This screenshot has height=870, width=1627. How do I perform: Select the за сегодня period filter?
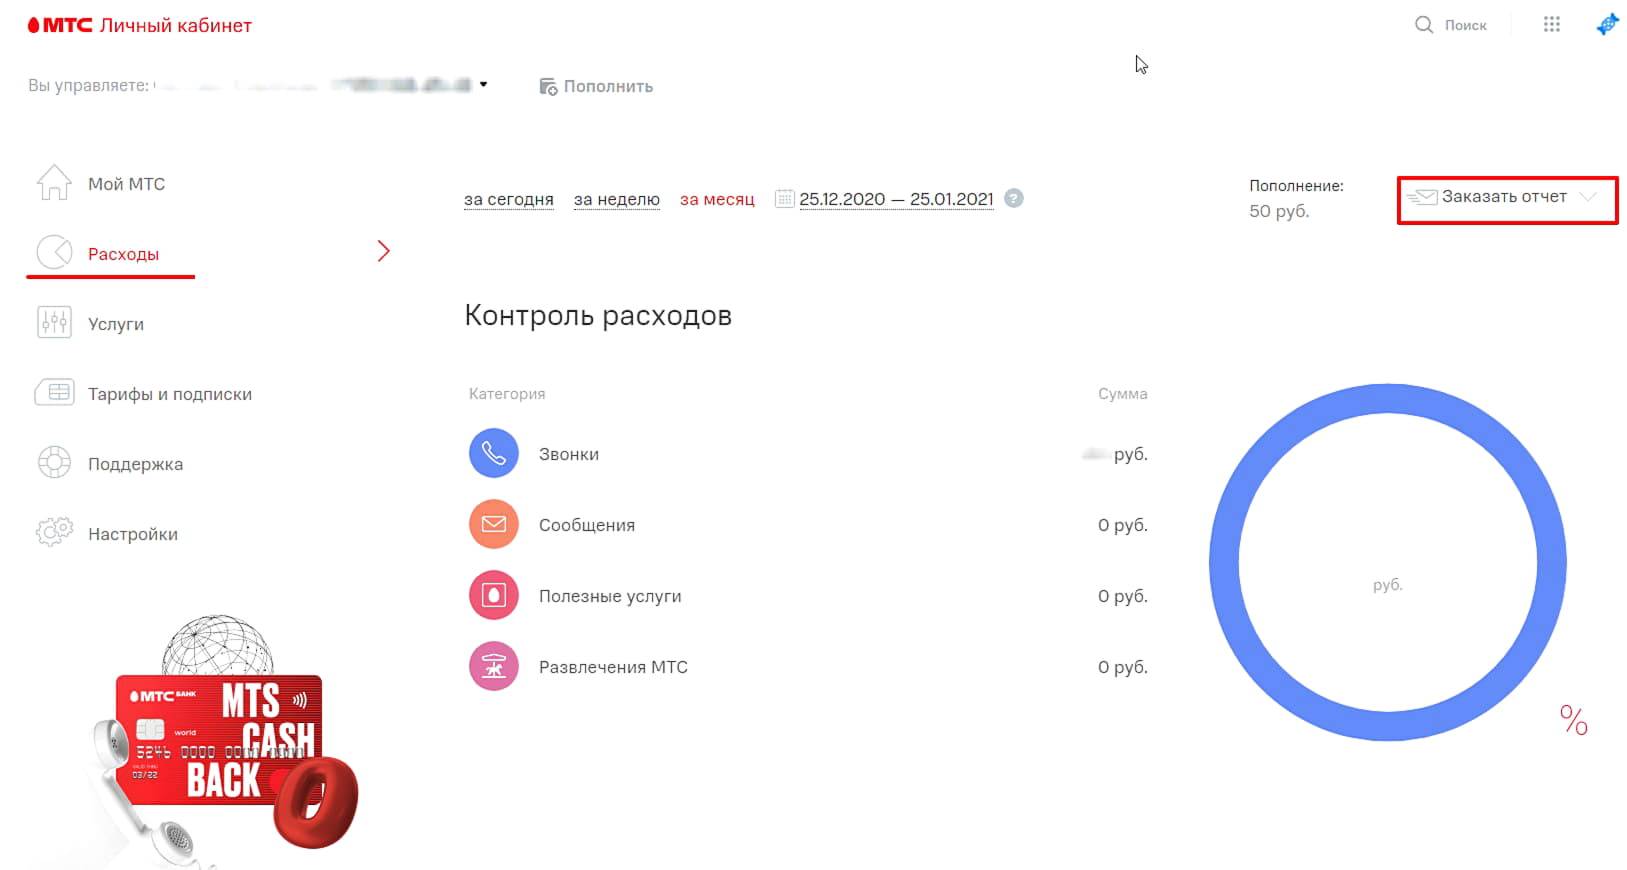pos(508,199)
